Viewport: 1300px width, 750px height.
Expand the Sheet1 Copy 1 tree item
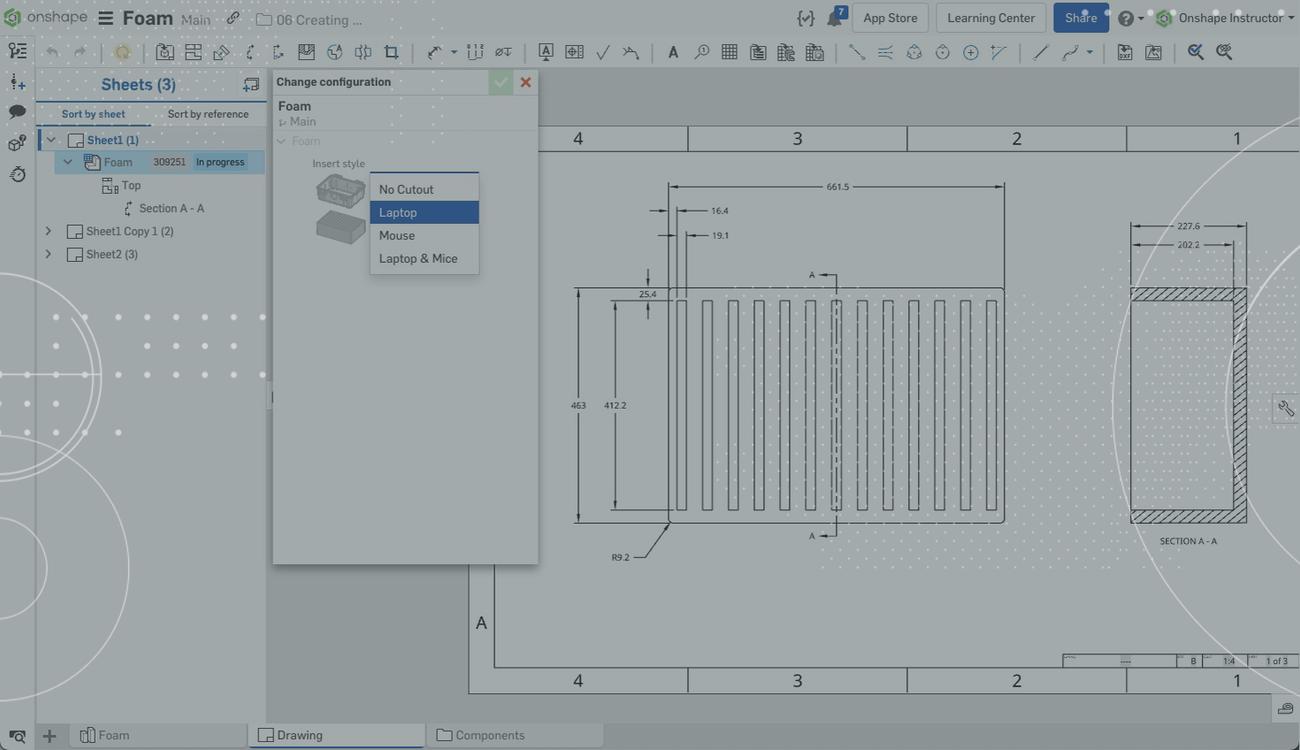click(47, 230)
